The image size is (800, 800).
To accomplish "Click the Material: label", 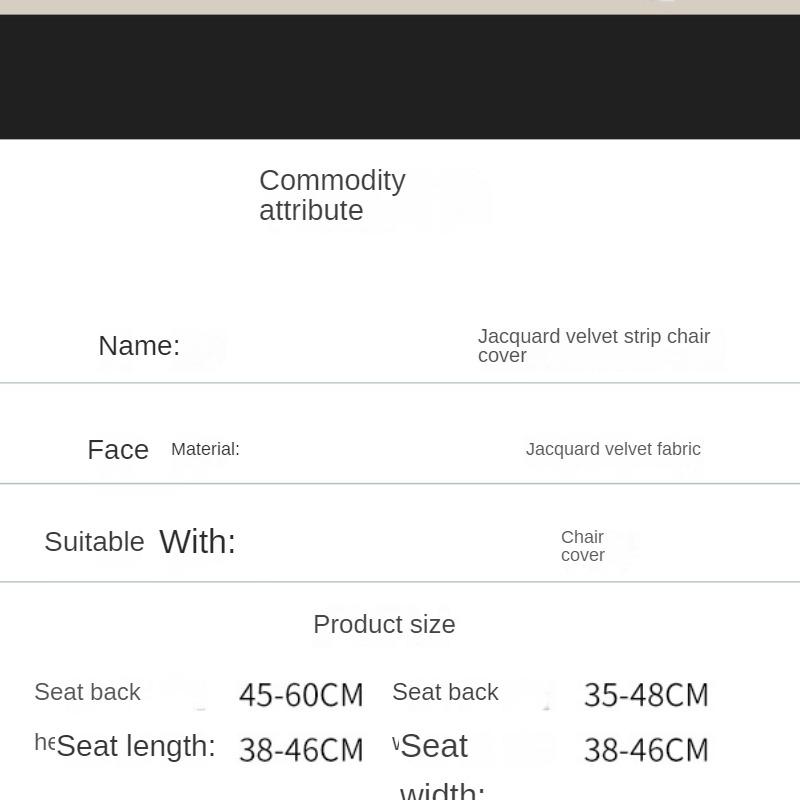I will click(x=205, y=450).
